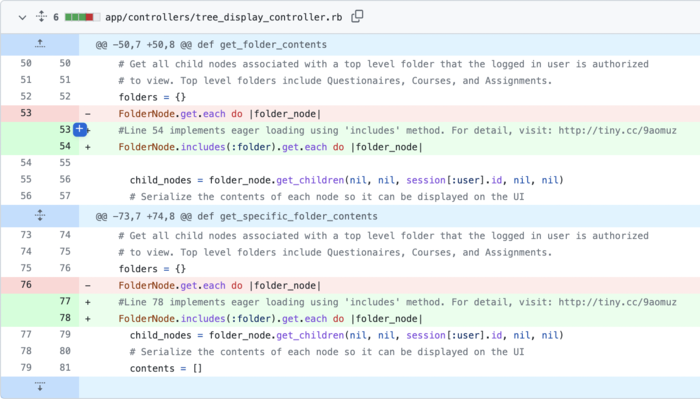
Task: Click 'Get all child nodes' comment line 50
Action: [x=383, y=64]
